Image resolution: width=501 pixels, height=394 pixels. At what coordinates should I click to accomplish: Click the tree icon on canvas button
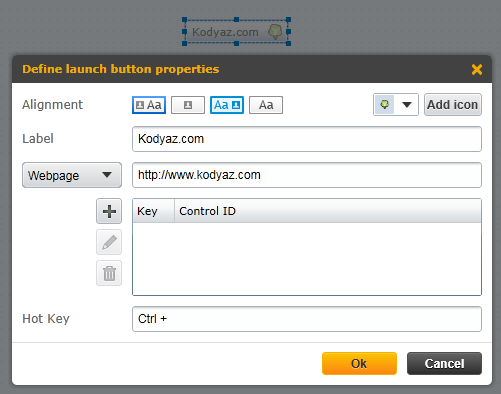coord(275,32)
